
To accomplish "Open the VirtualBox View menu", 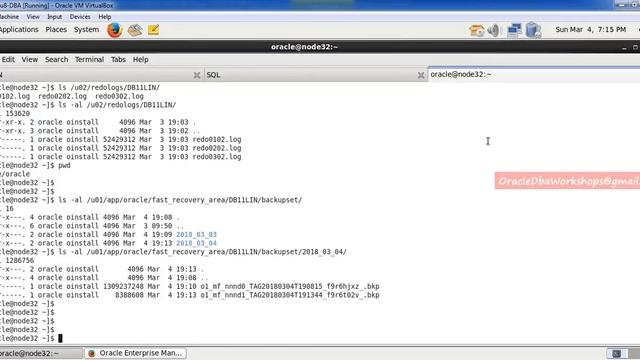I will (x=33, y=17).
